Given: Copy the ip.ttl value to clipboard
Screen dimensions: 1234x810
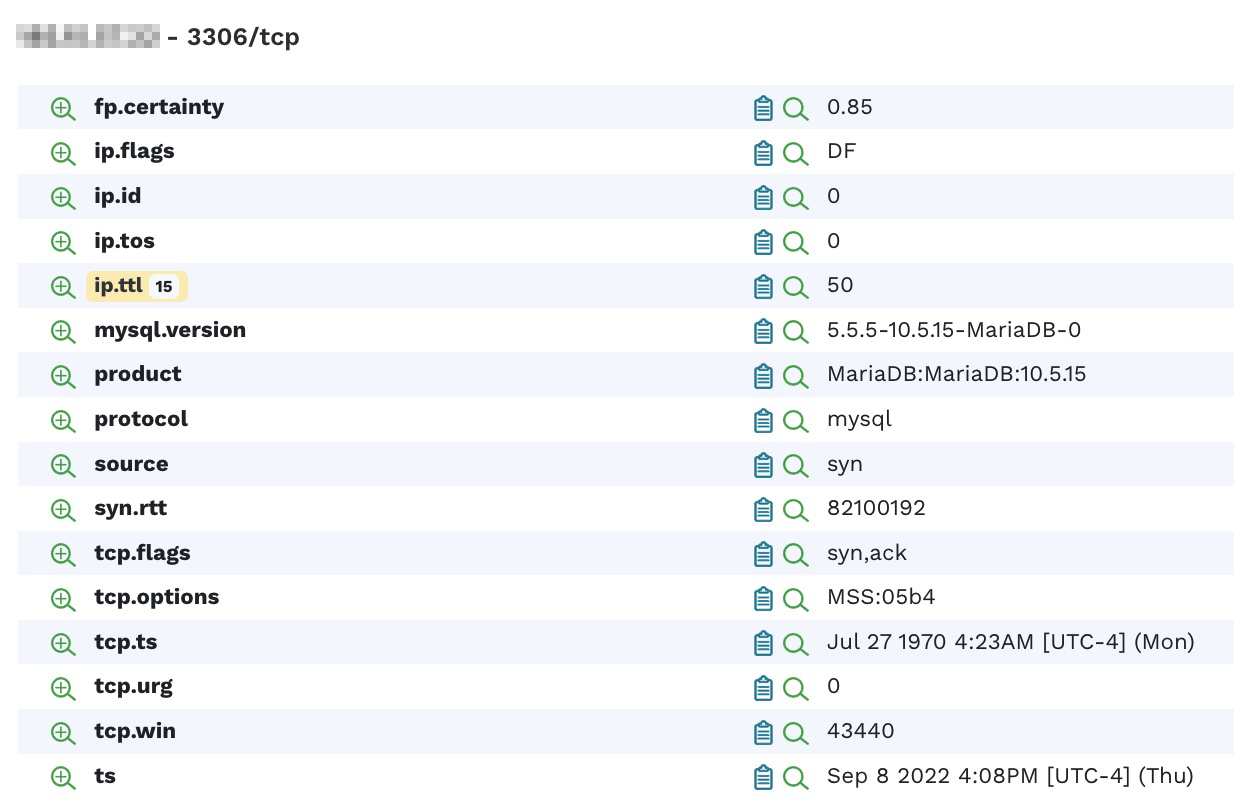Looking at the screenshot, I should click(763, 286).
